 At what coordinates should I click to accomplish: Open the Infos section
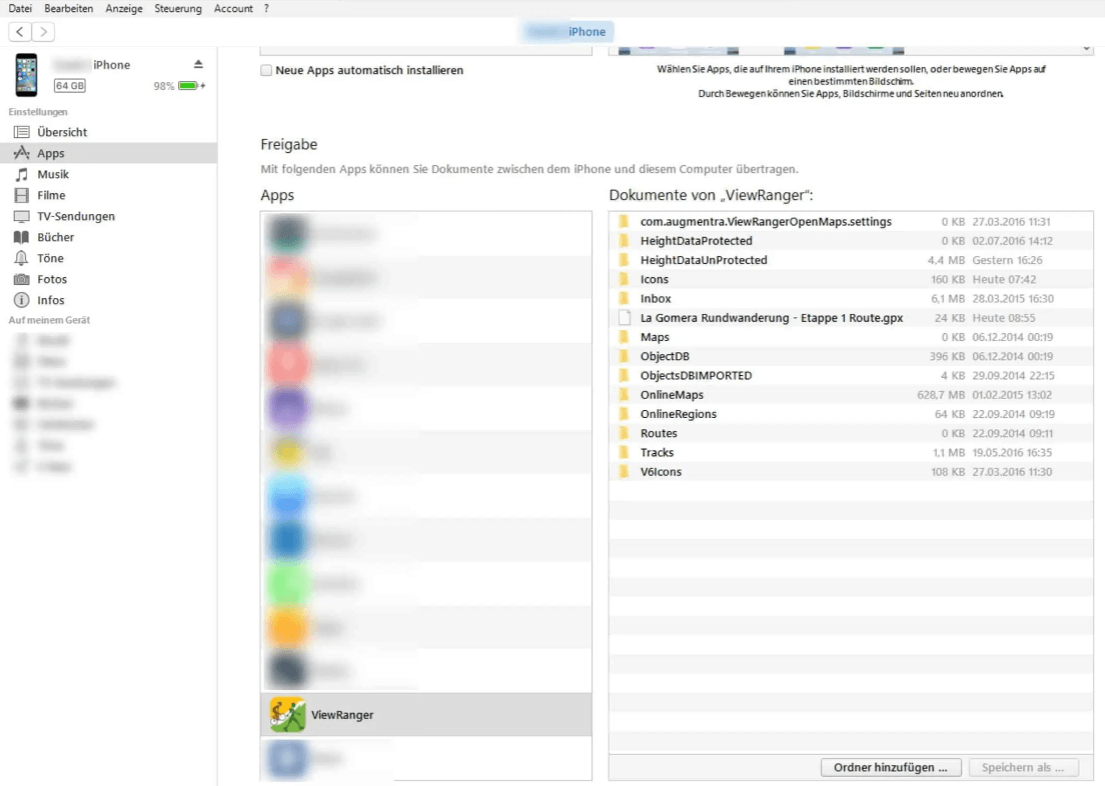pyautogui.click(x=50, y=300)
